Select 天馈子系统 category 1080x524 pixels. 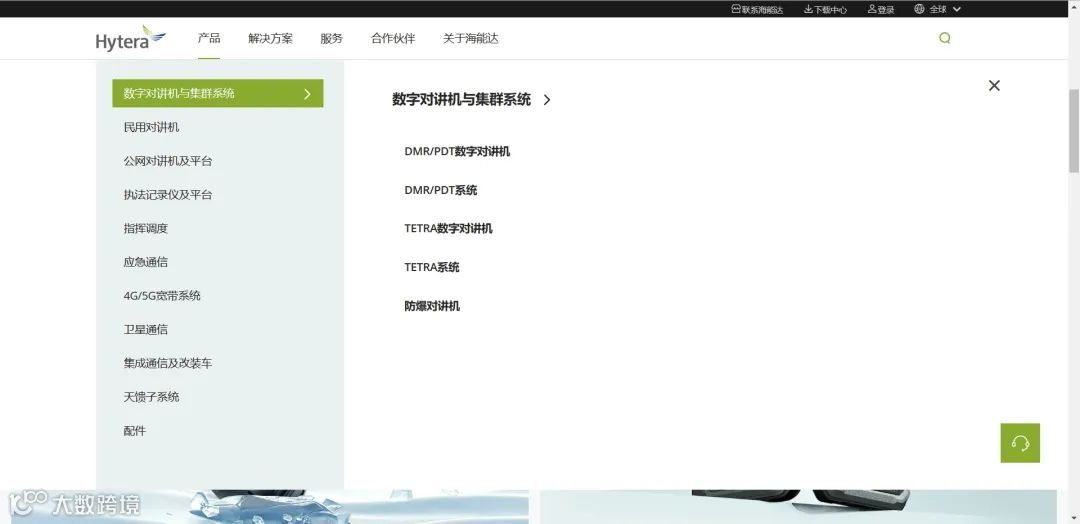(152, 397)
